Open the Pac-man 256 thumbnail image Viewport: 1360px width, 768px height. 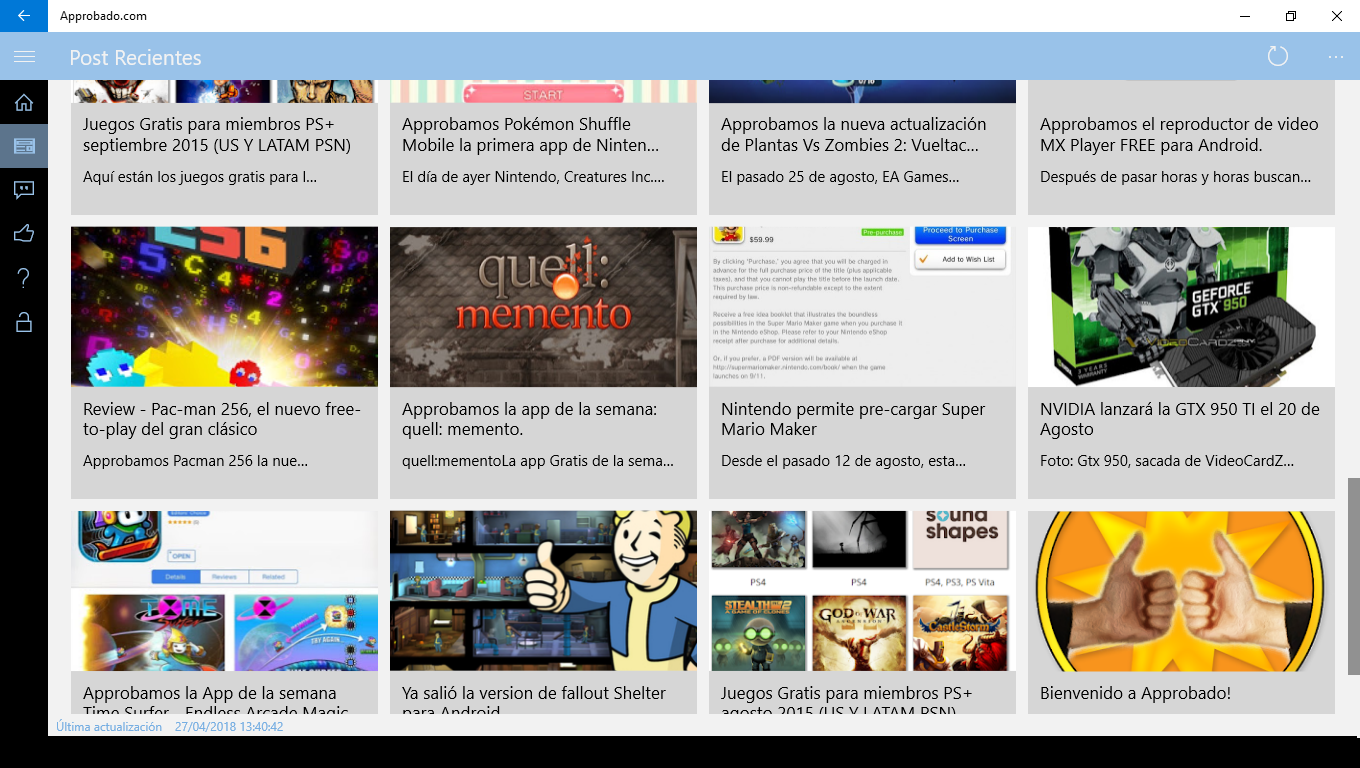(224, 307)
